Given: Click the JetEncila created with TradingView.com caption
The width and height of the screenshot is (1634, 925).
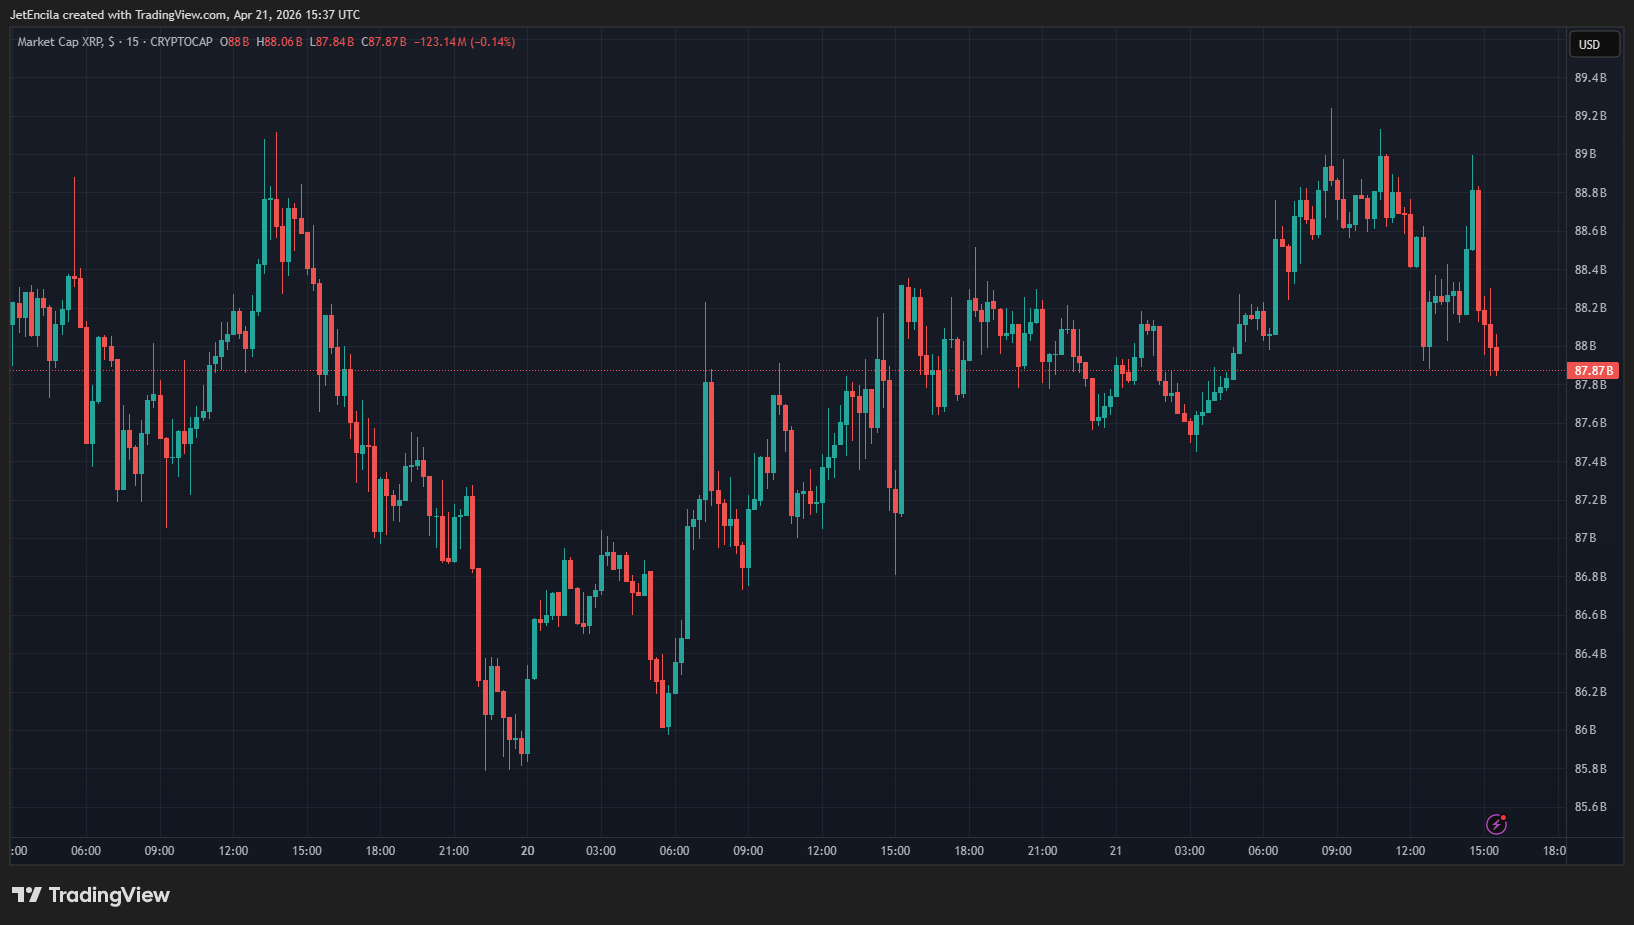Looking at the screenshot, I should tap(185, 15).
